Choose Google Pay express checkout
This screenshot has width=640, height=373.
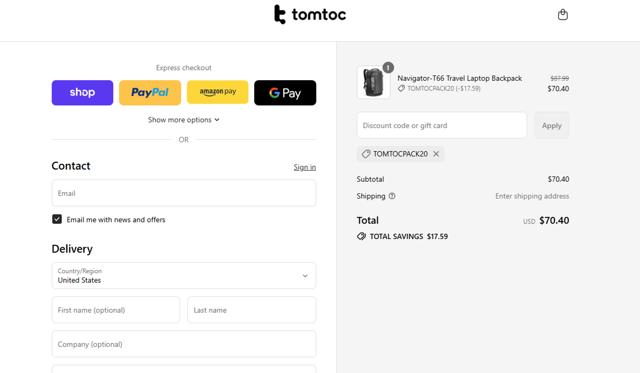(x=285, y=93)
